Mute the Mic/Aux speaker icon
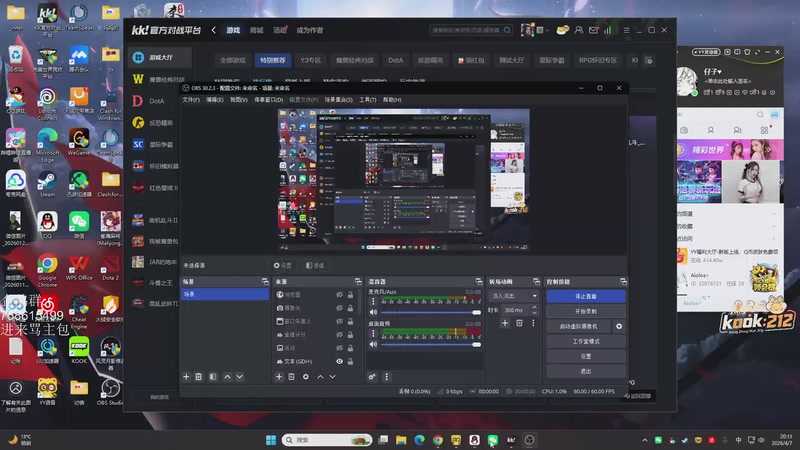 tap(373, 312)
